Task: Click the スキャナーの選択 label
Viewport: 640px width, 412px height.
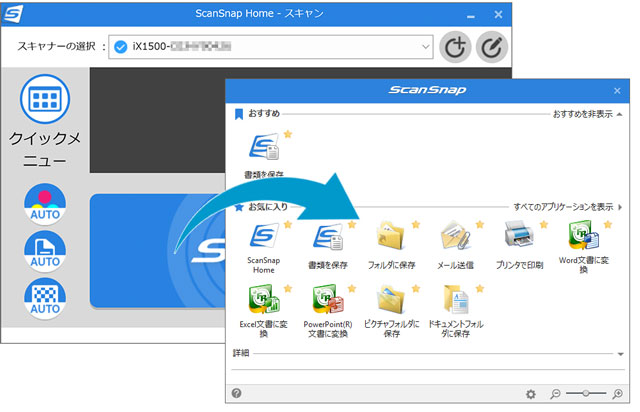Action: click(57, 47)
